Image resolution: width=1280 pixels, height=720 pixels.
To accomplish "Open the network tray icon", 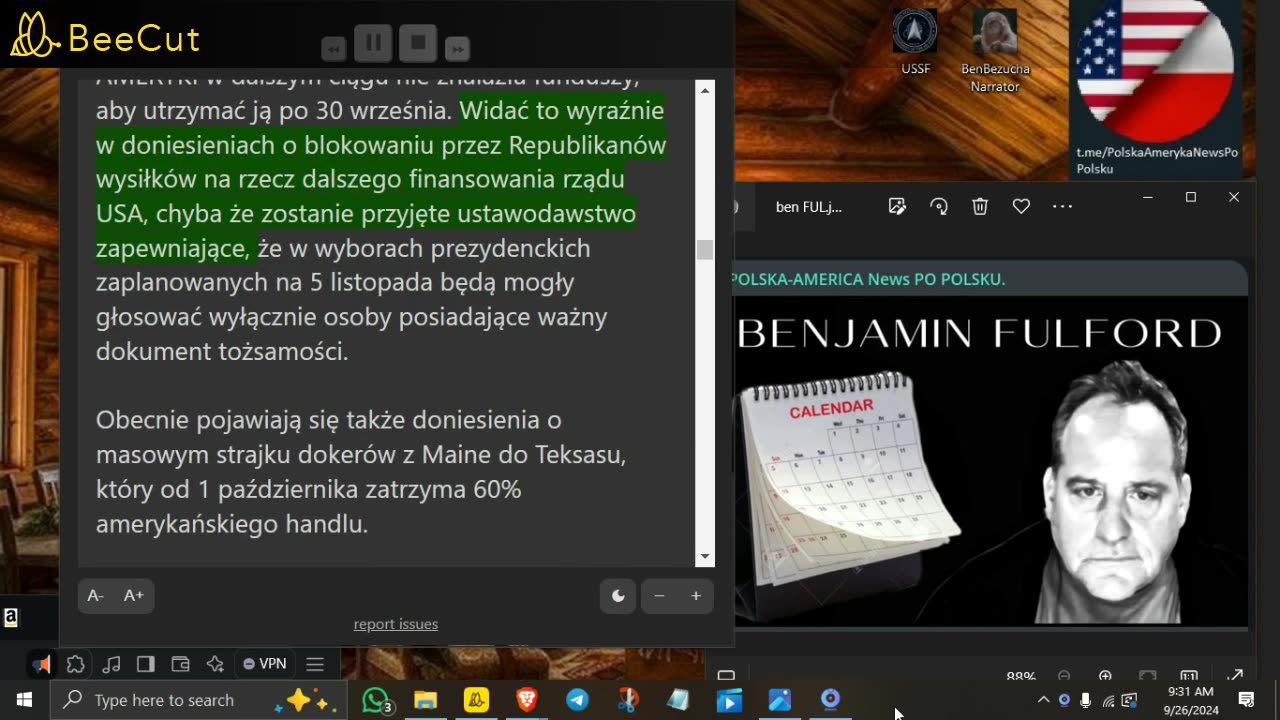I will pyautogui.click(x=1108, y=700).
